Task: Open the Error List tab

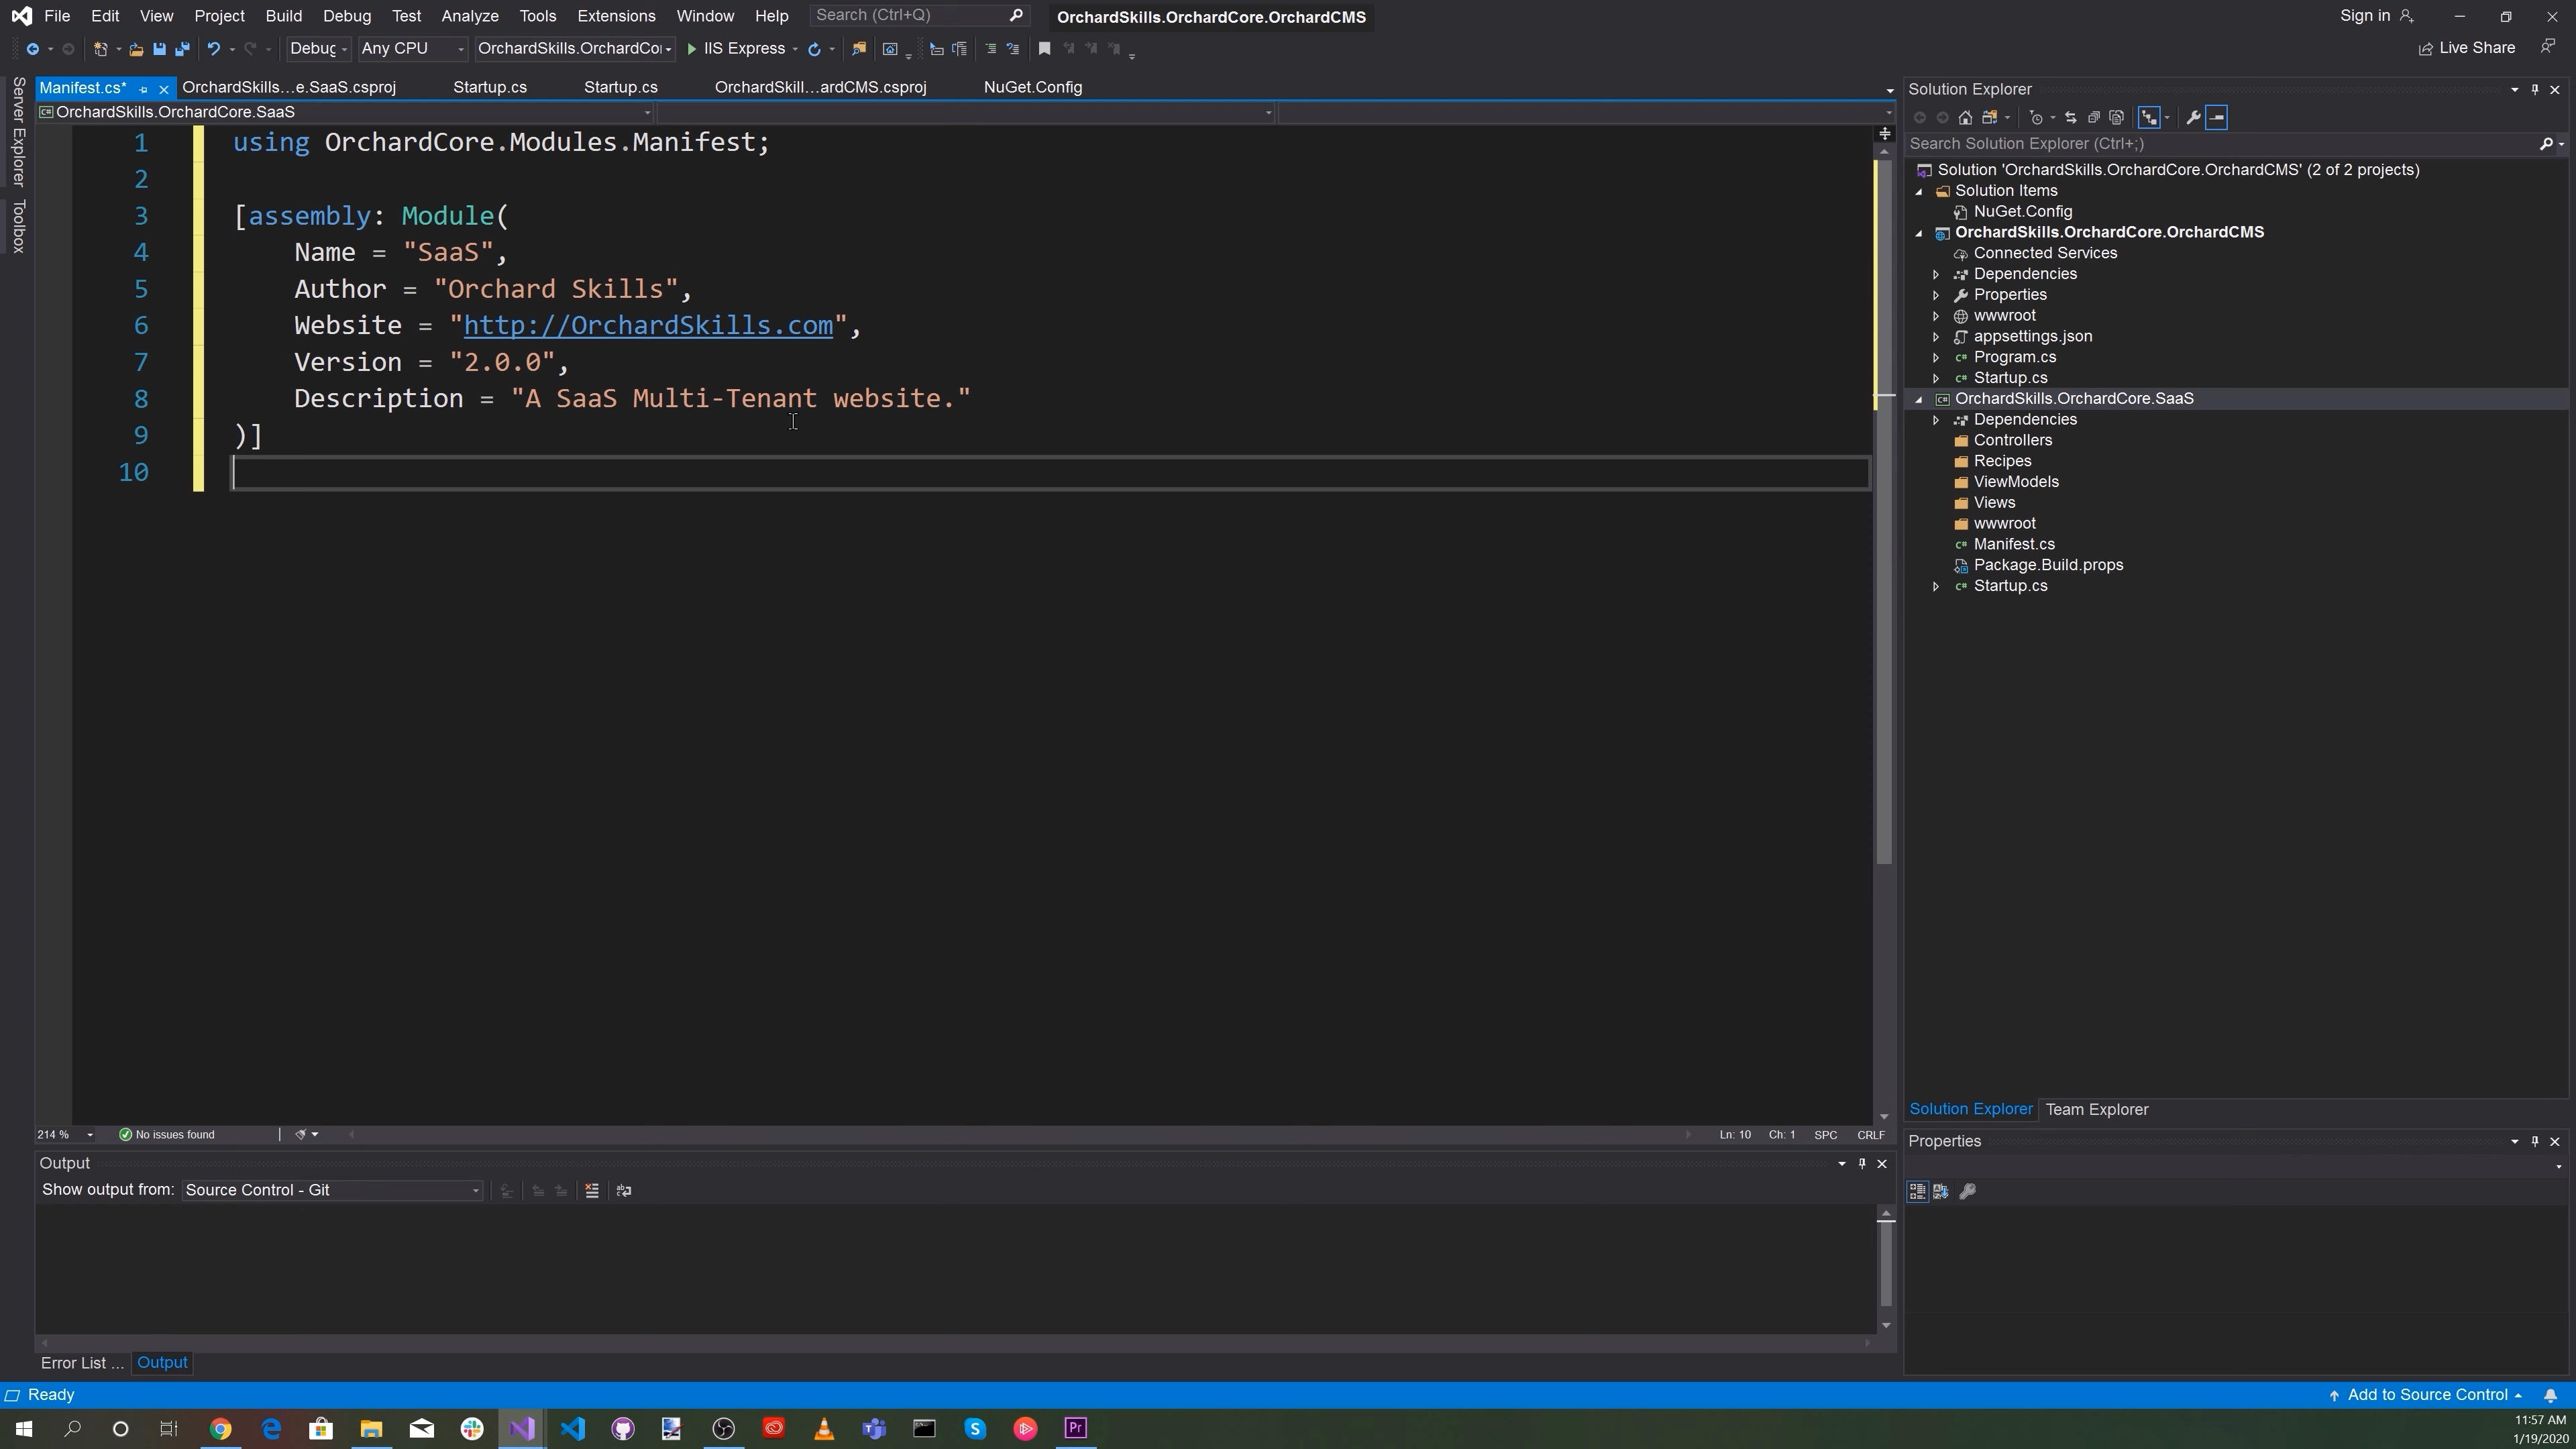Action: click(82, 1363)
